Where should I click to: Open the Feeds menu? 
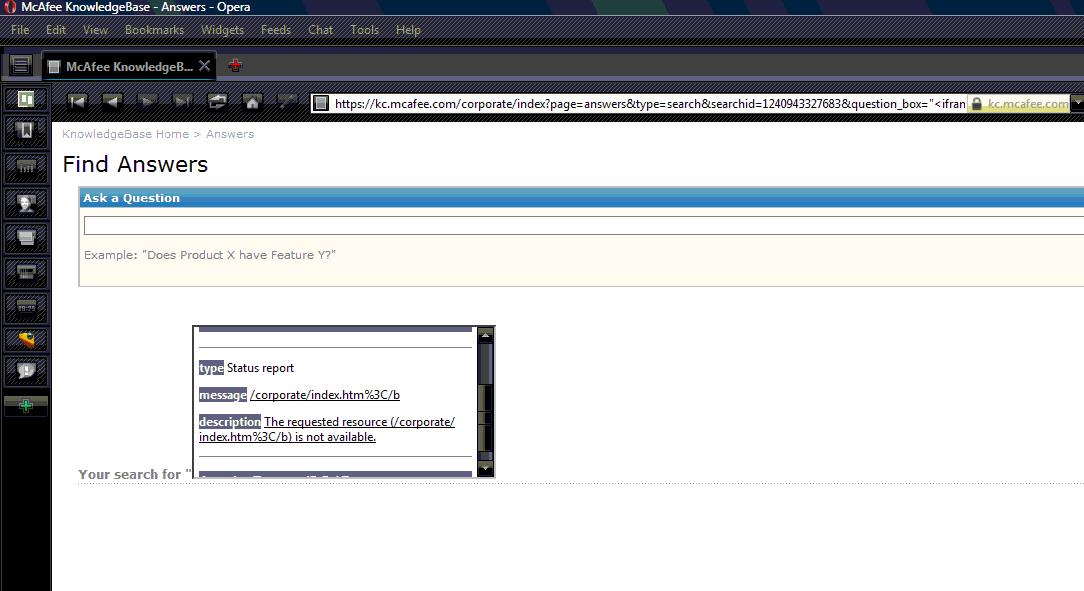[275, 30]
